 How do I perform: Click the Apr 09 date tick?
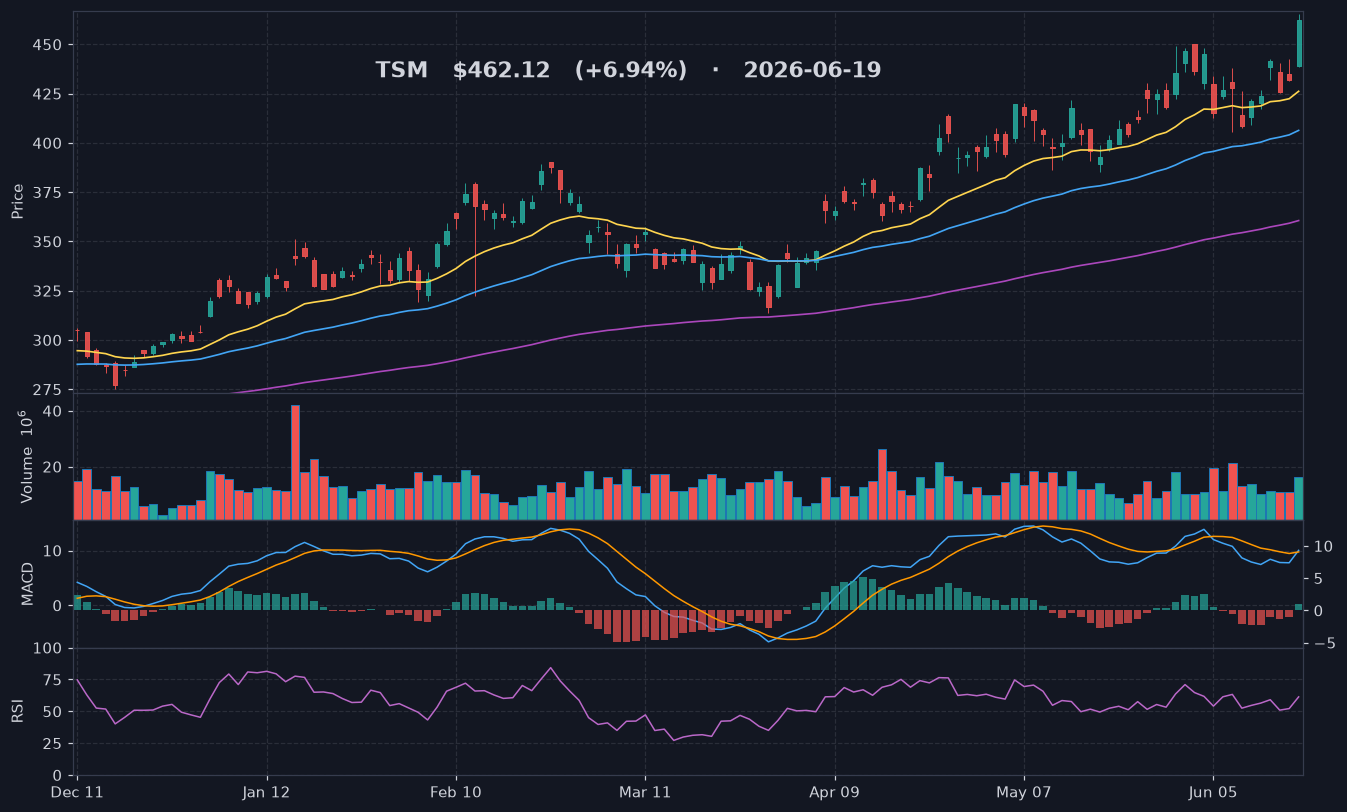(x=834, y=792)
